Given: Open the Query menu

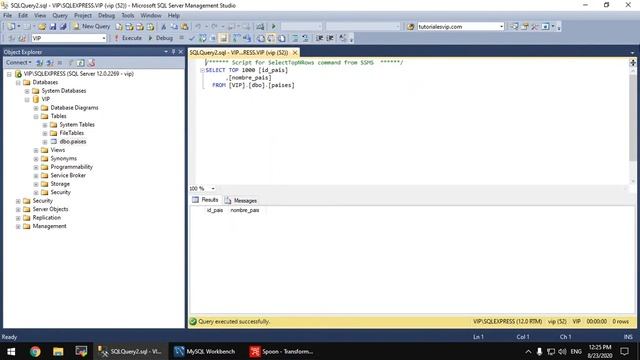Looking at the screenshot, I should (60, 16).
